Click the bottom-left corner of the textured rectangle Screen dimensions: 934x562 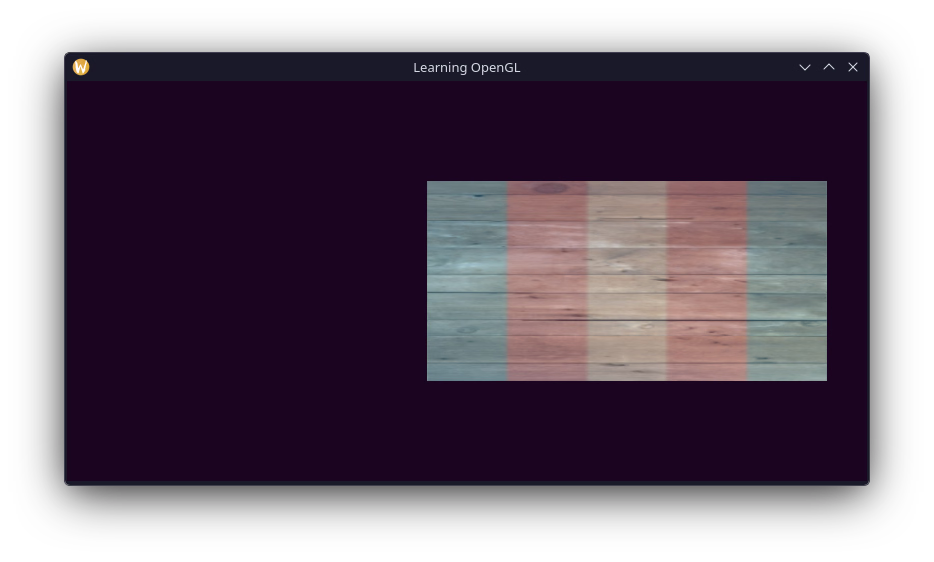coord(429,378)
